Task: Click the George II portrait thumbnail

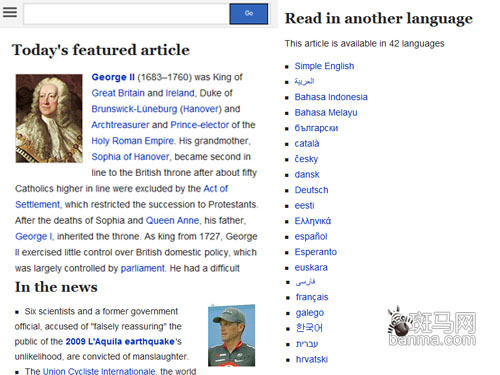Action: pyautogui.click(x=49, y=118)
